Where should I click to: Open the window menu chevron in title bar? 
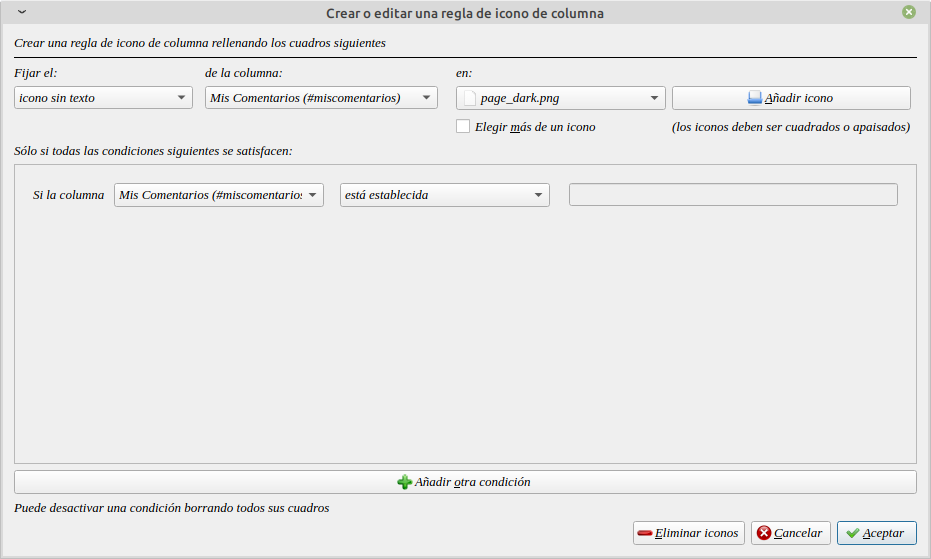(22, 12)
